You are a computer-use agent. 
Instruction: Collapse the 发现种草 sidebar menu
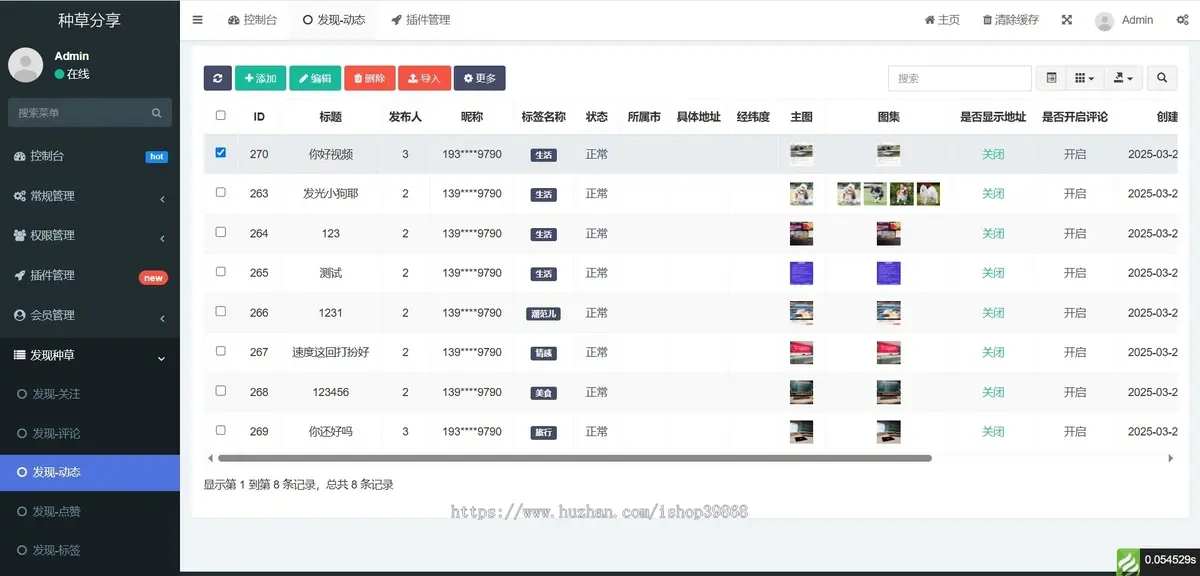(x=90, y=355)
